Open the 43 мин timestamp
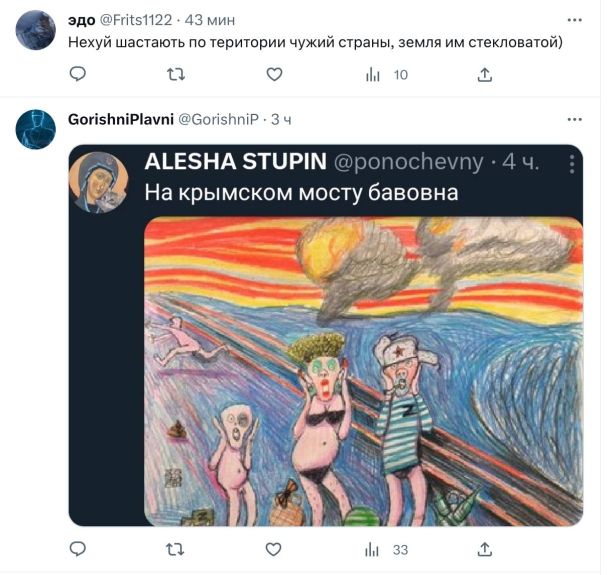This screenshot has width=610, height=575. pos(210,20)
